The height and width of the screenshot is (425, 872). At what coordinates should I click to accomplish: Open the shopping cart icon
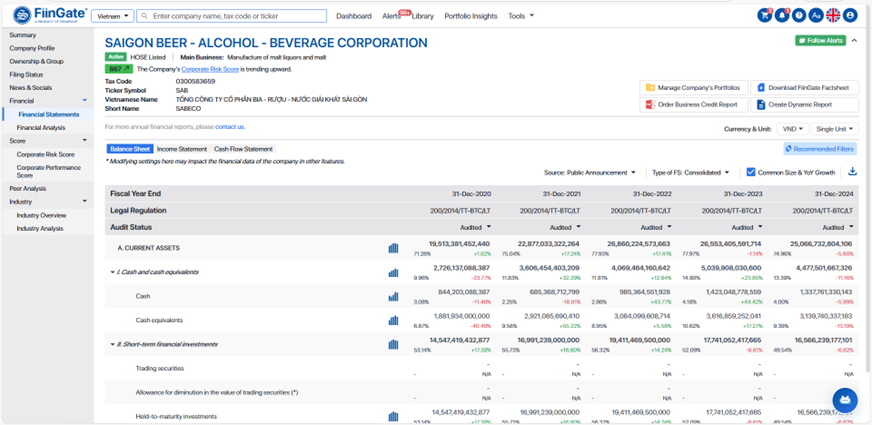(765, 16)
